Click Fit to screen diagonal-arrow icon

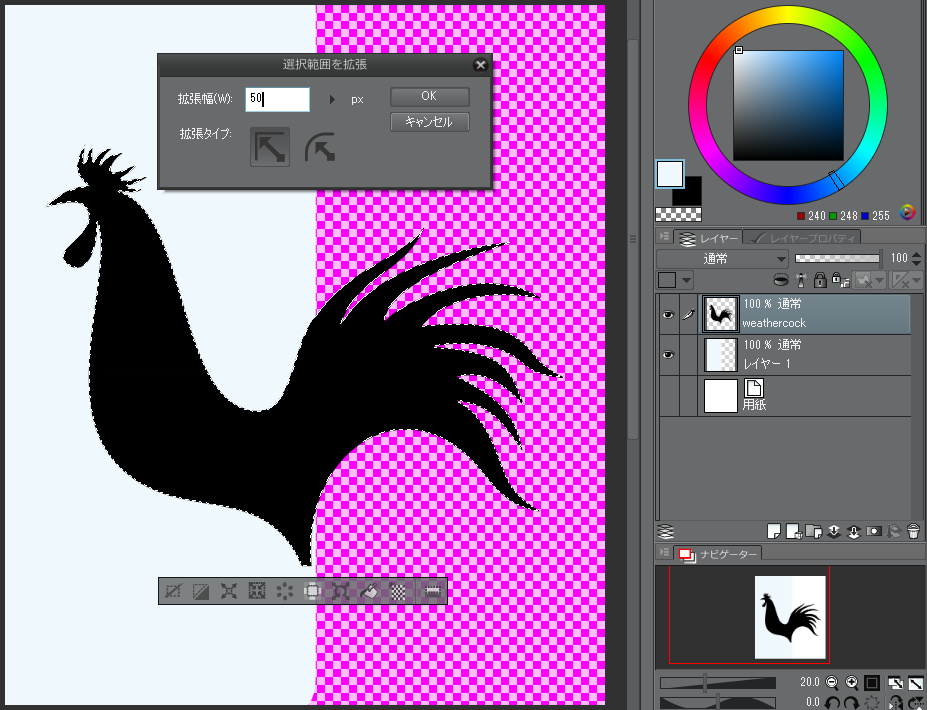tap(915, 683)
